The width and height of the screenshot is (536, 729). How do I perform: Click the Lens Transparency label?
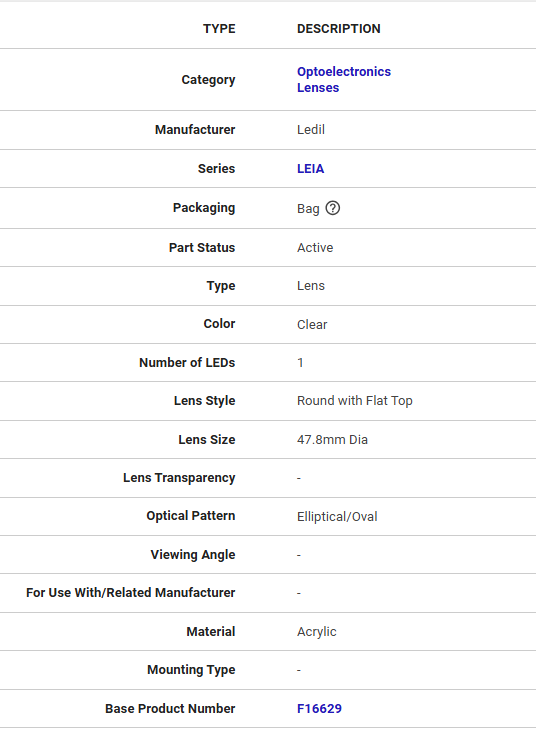coord(179,478)
